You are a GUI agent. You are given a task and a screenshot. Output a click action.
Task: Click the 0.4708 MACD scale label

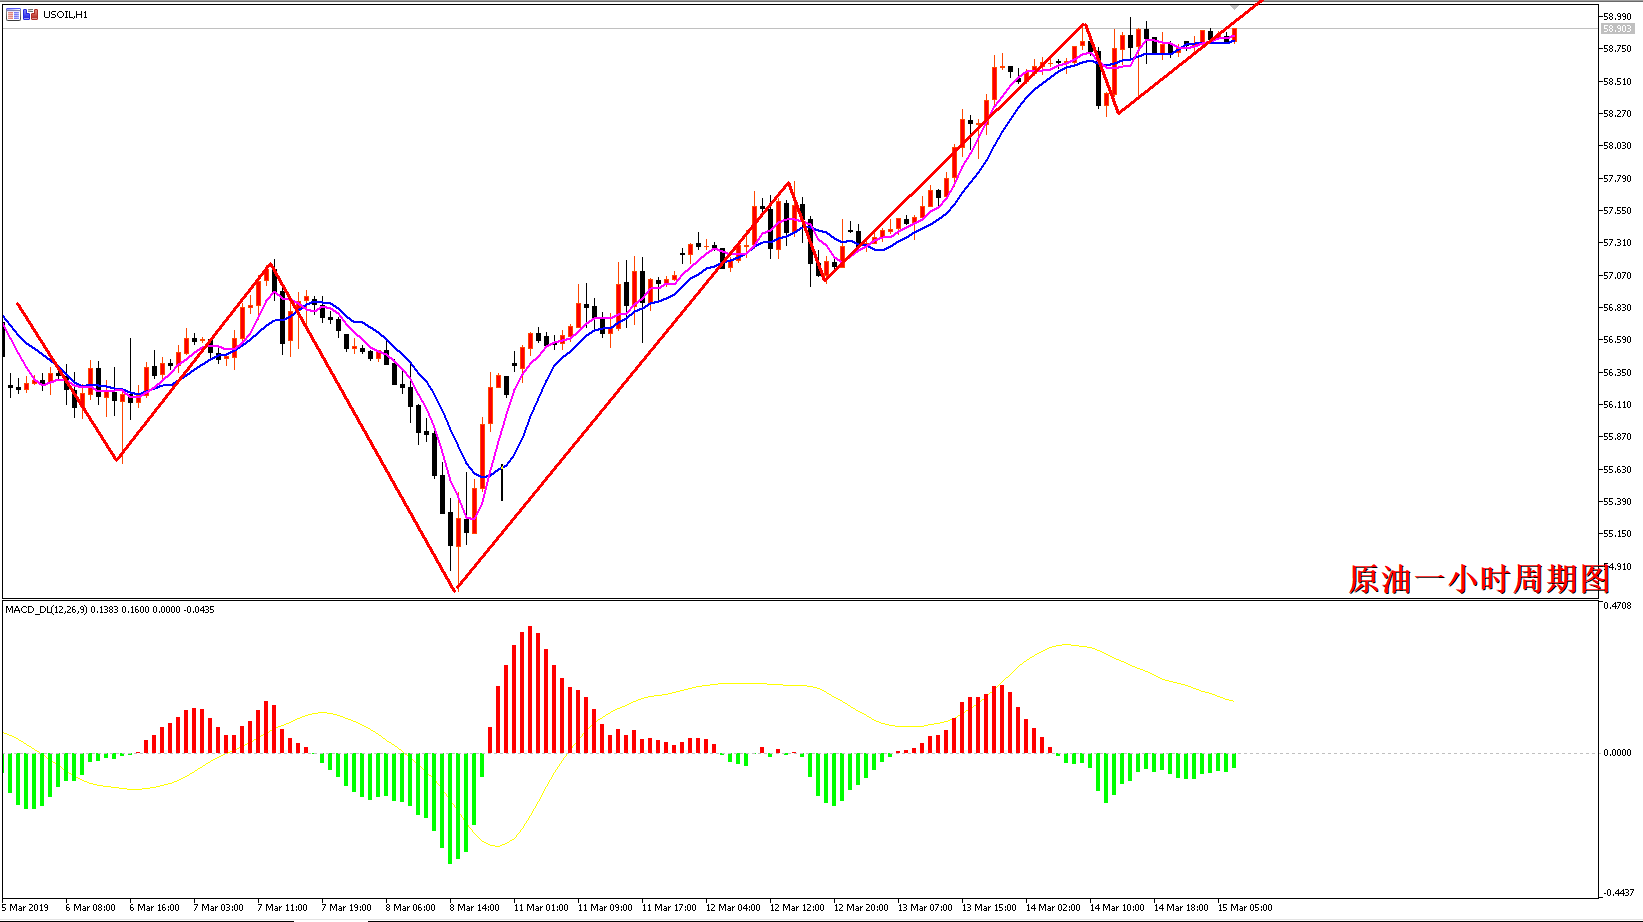pos(1617,606)
